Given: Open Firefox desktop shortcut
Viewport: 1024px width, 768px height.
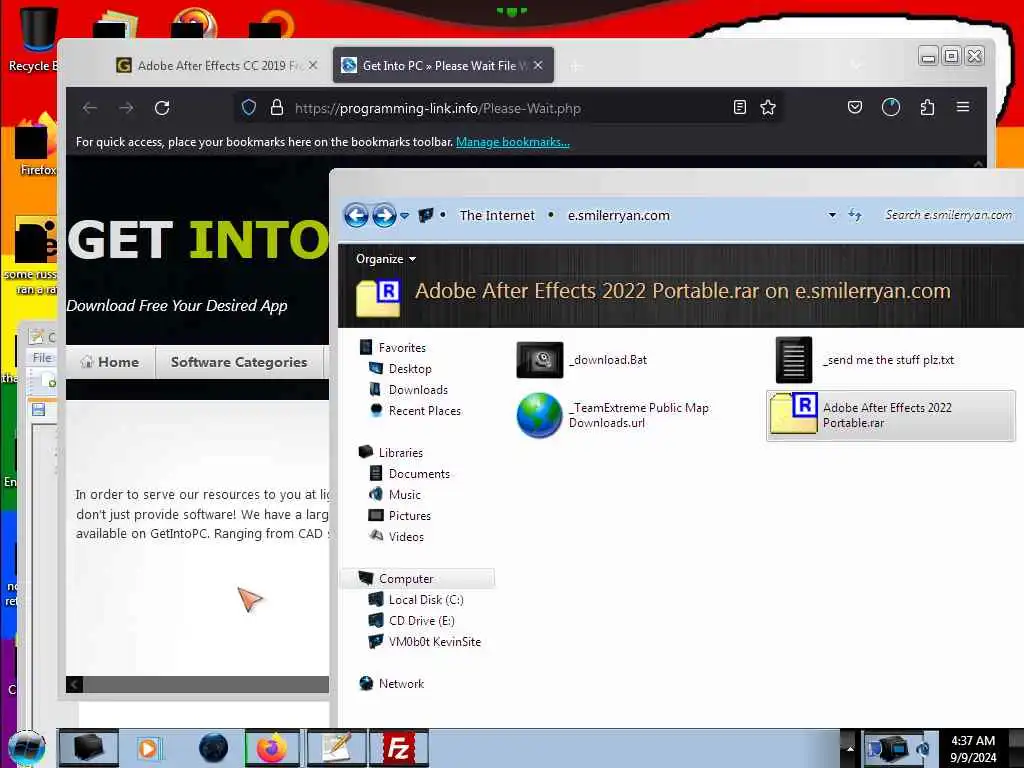Looking at the screenshot, I should 34,145.
